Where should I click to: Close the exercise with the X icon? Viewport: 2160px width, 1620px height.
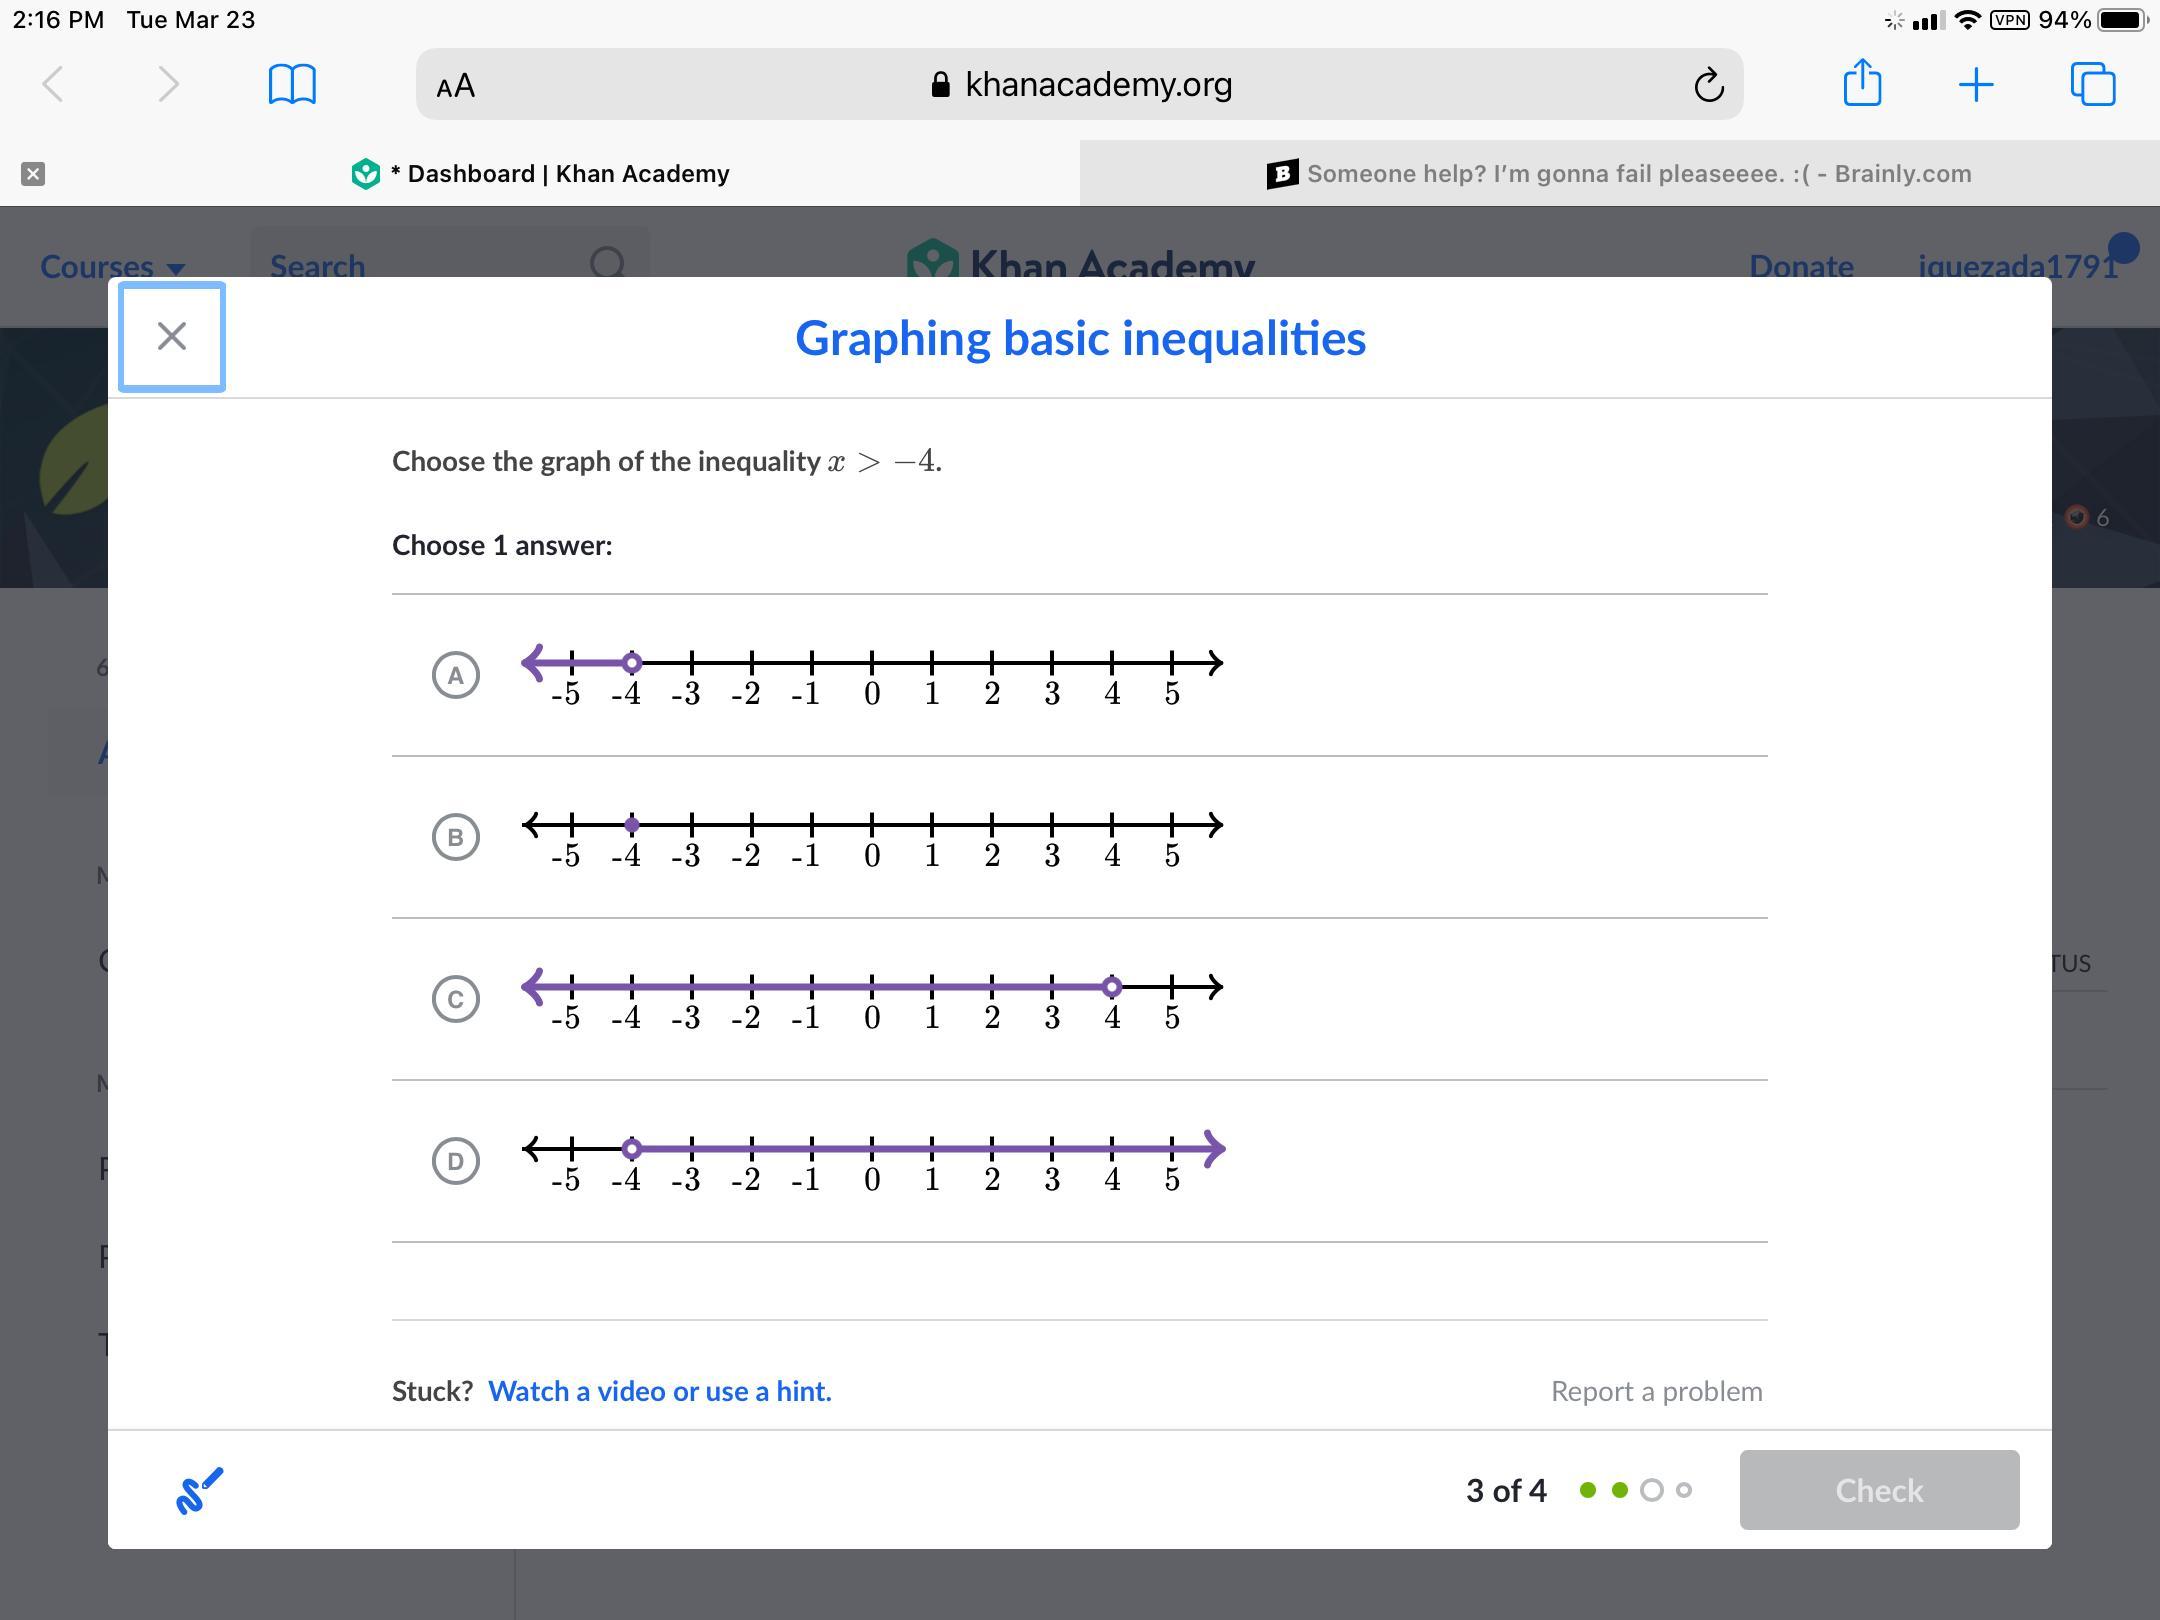[x=172, y=337]
